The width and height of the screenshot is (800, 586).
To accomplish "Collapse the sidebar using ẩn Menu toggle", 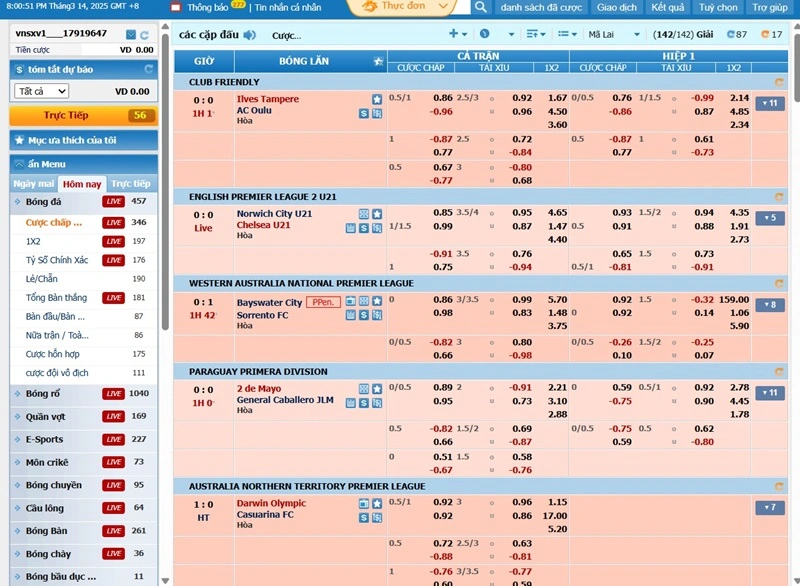I will [19, 164].
